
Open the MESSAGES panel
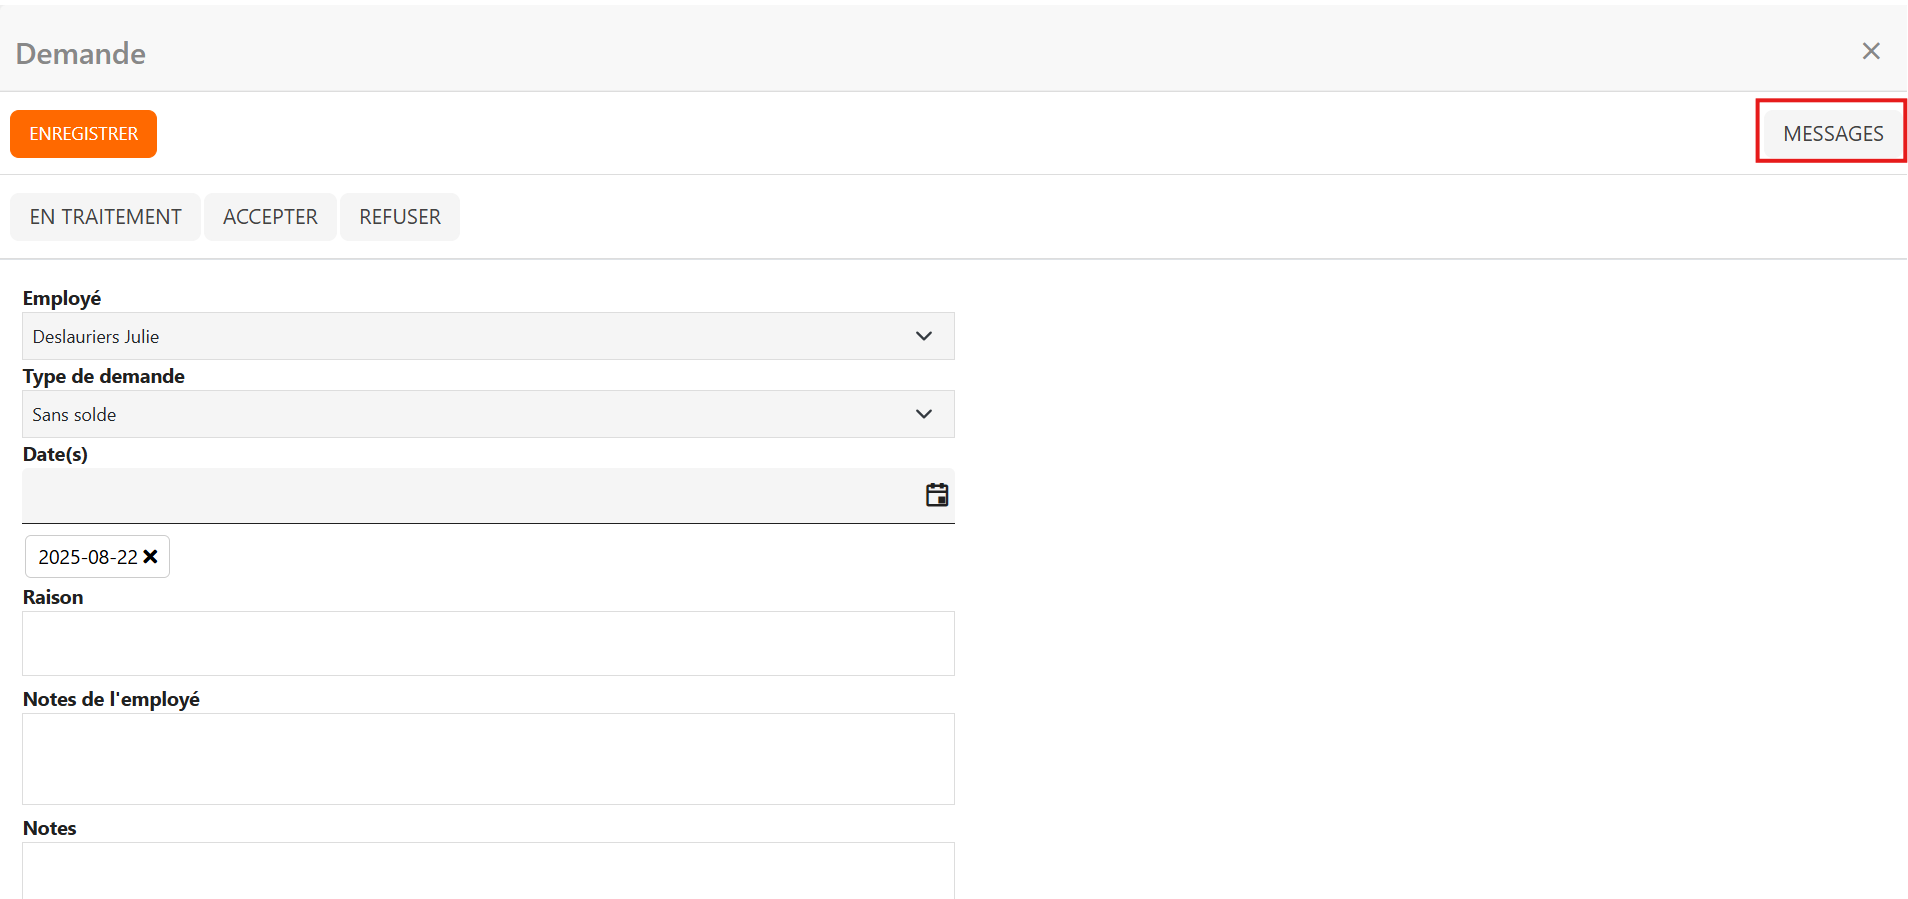(x=1832, y=134)
